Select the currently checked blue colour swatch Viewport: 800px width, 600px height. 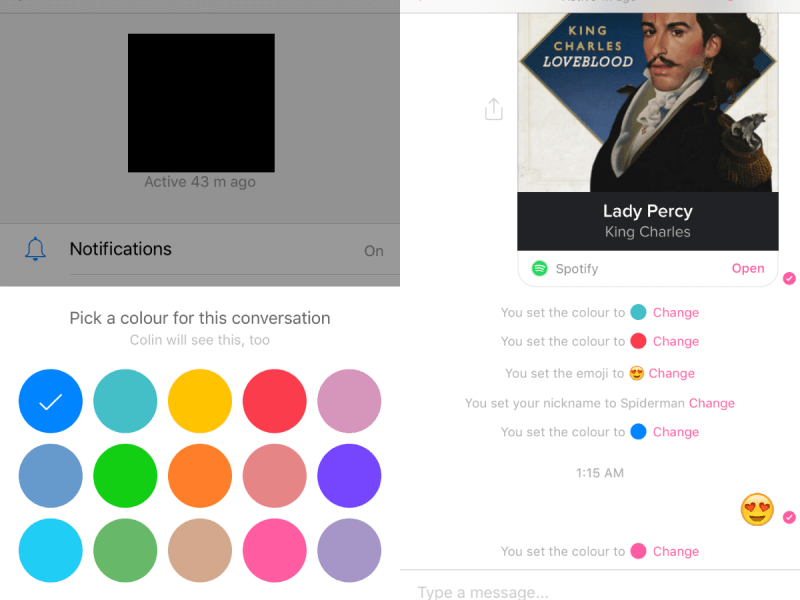point(50,401)
